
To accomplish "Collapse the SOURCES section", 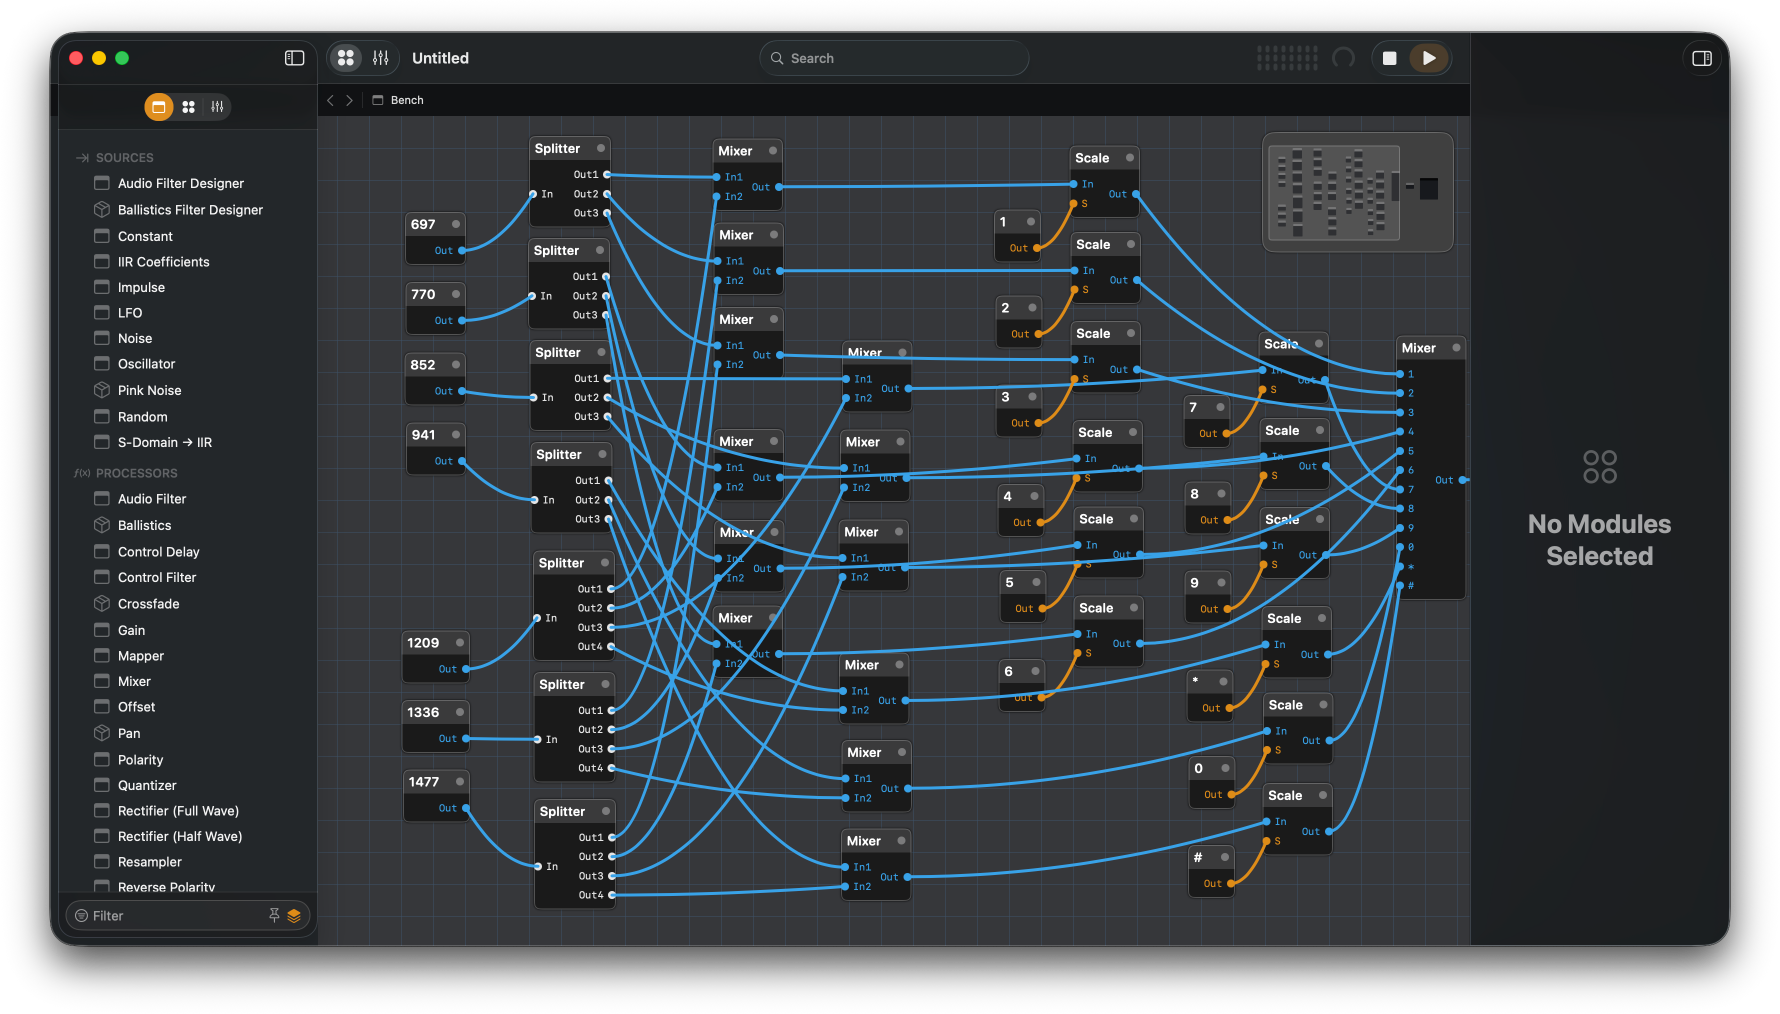I will [x=124, y=158].
